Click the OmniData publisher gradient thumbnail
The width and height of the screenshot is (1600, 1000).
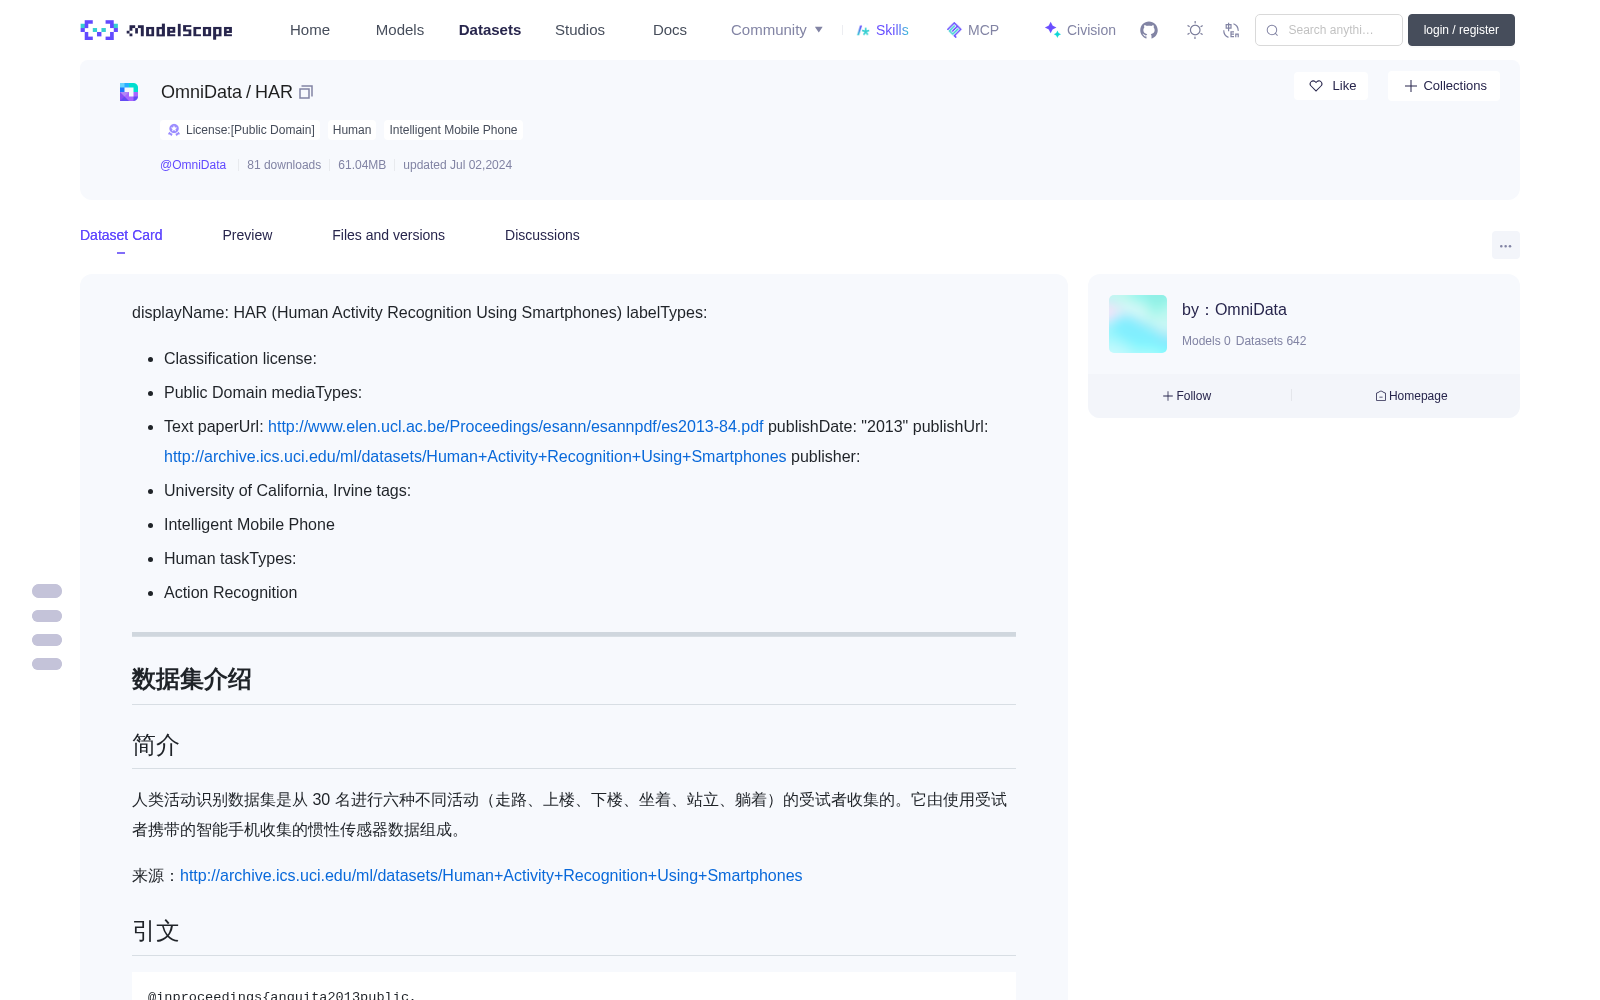[1138, 324]
